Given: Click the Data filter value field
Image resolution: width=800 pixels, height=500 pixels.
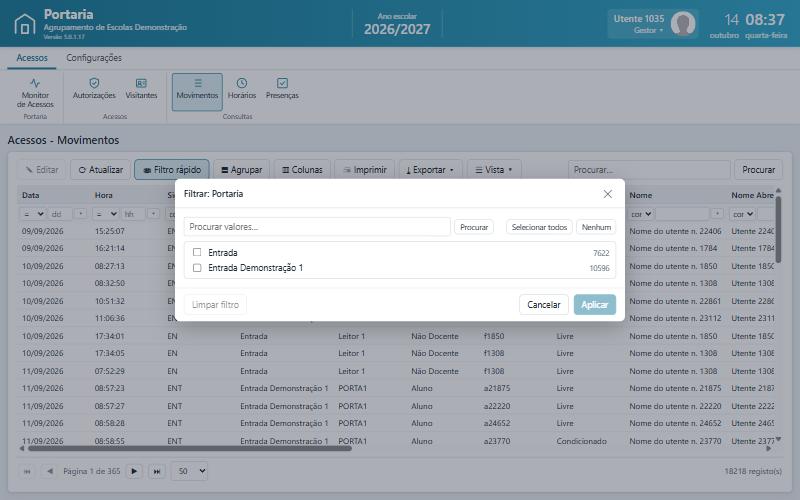Looking at the screenshot, I should [x=60, y=214].
